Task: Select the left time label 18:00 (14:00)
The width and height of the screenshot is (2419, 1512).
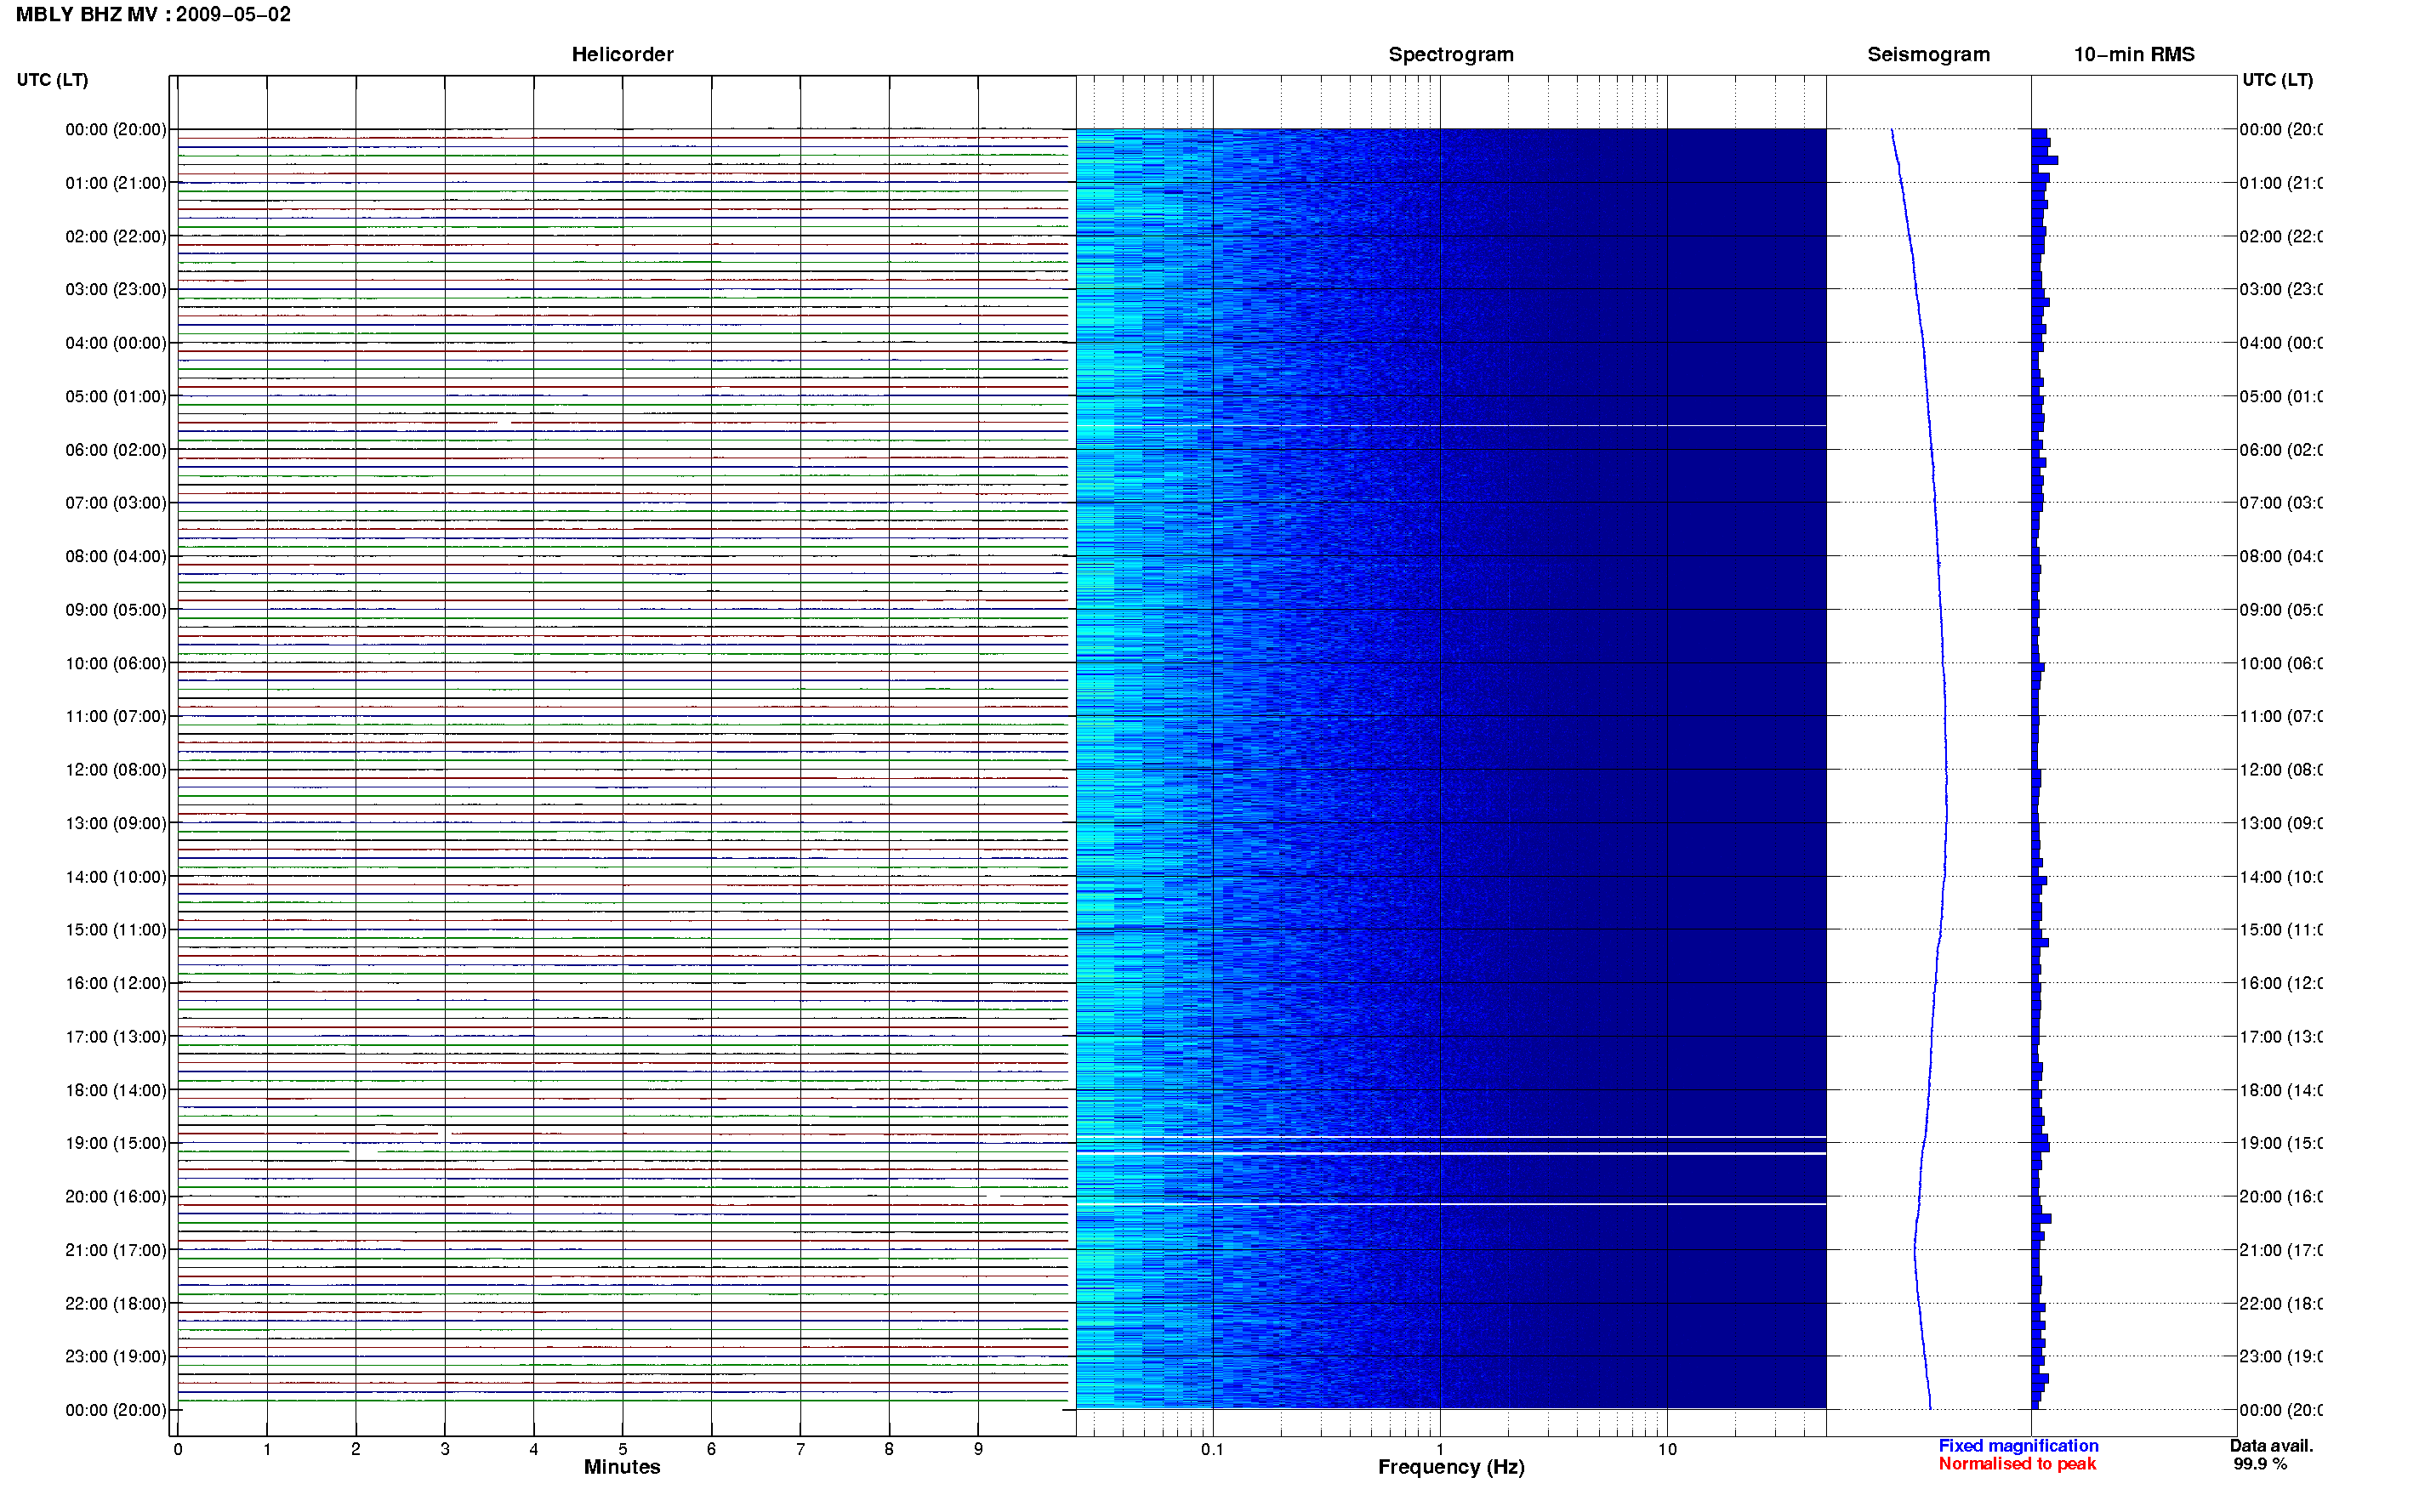Action: tap(116, 1090)
